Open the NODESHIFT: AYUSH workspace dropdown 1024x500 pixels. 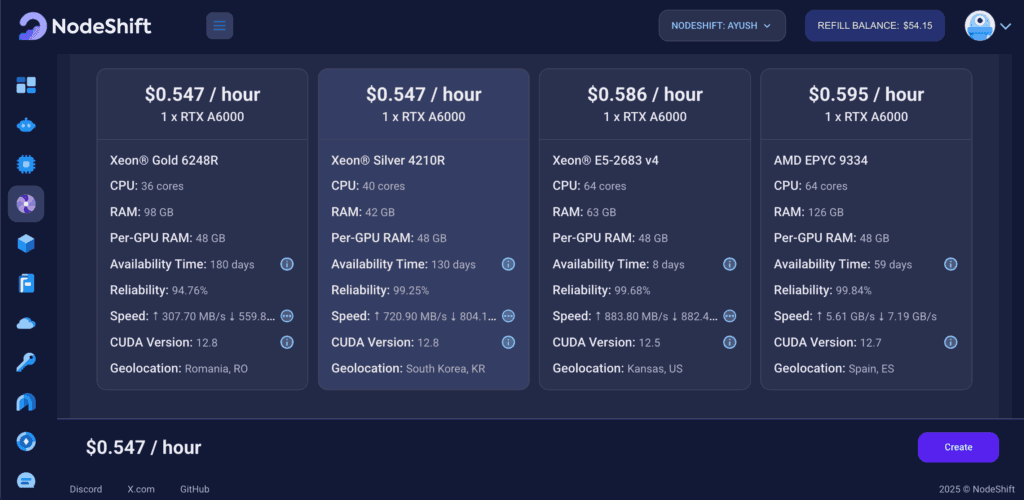[722, 26]
